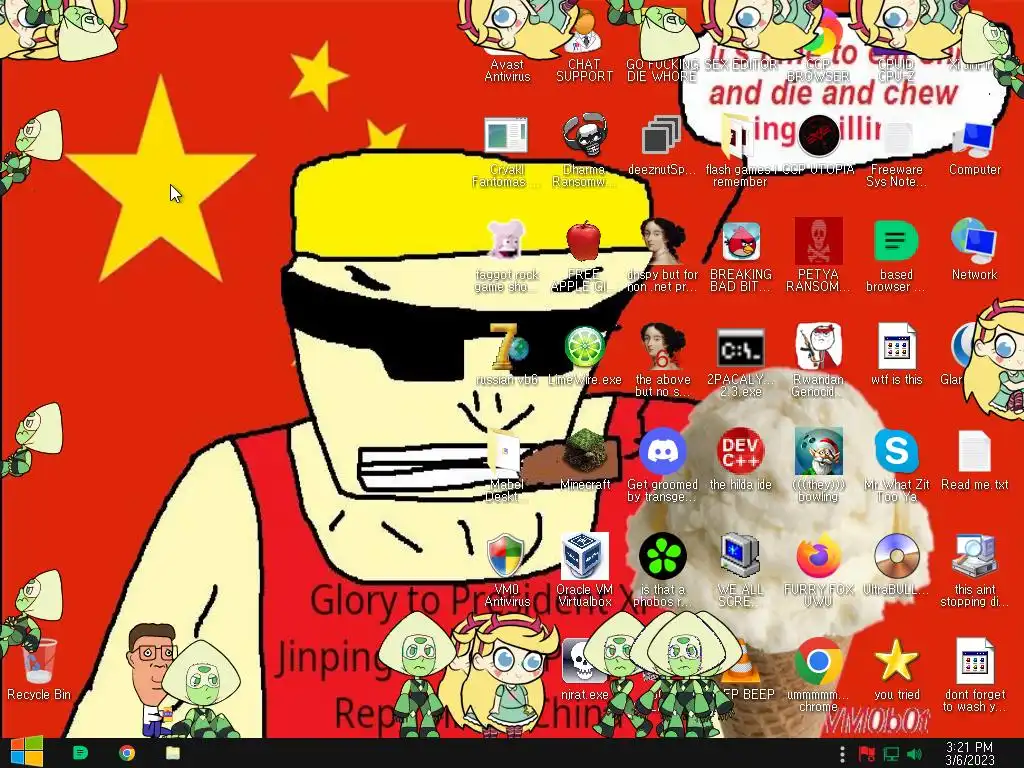The height and width of the screenshot is (768, 1024).
Task: Open the VM0 Antivirus shield icon
Action: 507,571
